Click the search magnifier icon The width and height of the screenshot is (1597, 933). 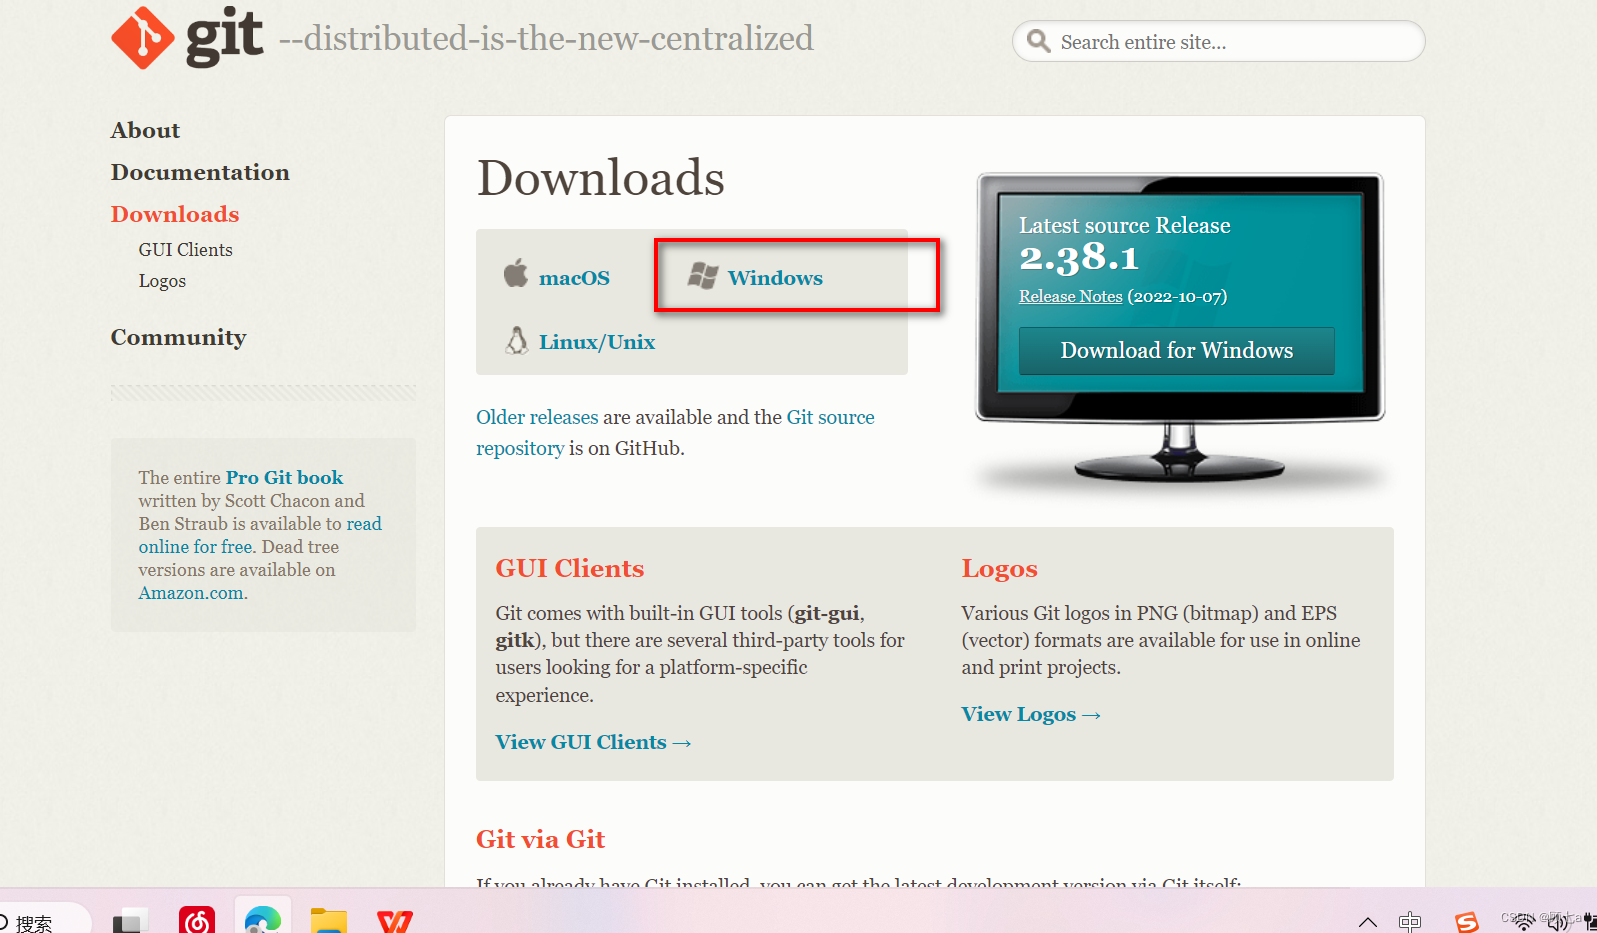tap(1039, 41)
